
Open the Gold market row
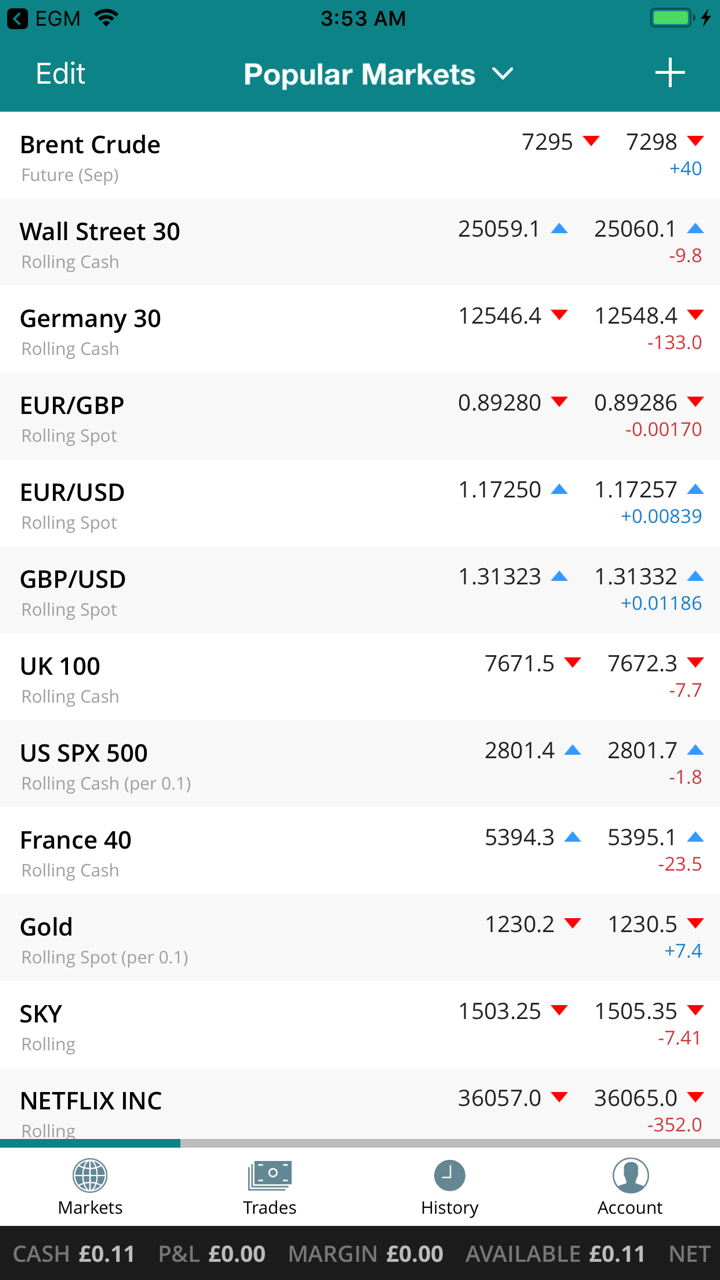click(200, 938)
